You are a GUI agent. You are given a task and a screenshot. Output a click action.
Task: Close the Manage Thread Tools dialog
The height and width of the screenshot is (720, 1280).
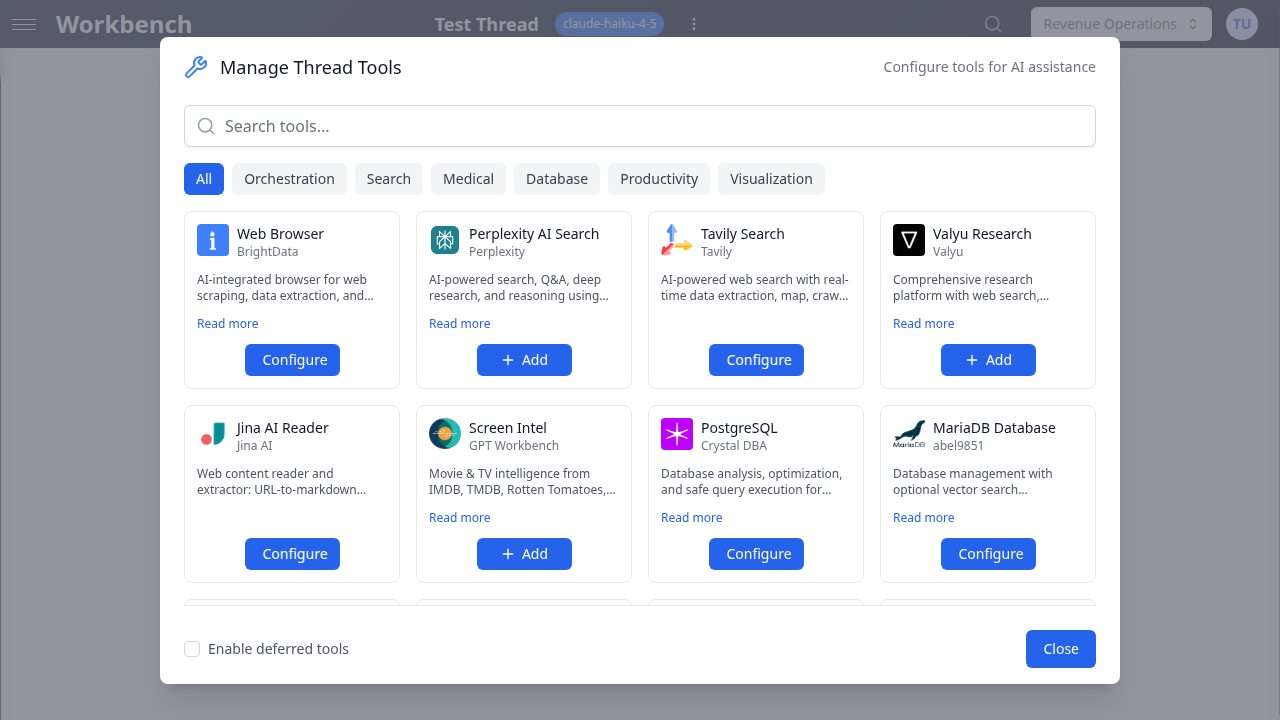coord(1061,649)
